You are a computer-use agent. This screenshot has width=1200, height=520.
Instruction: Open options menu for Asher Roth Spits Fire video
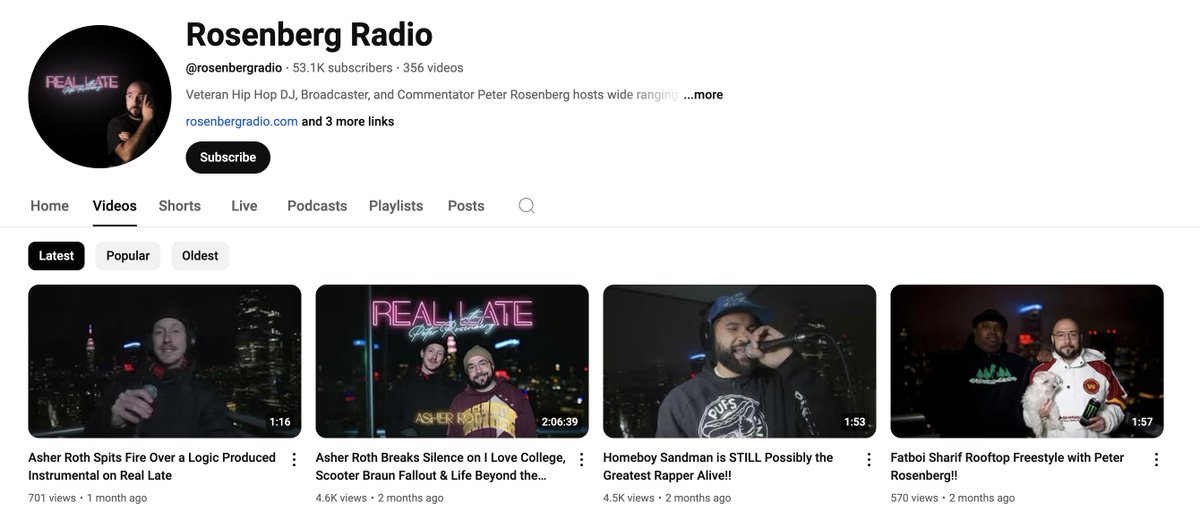[294, 460]
